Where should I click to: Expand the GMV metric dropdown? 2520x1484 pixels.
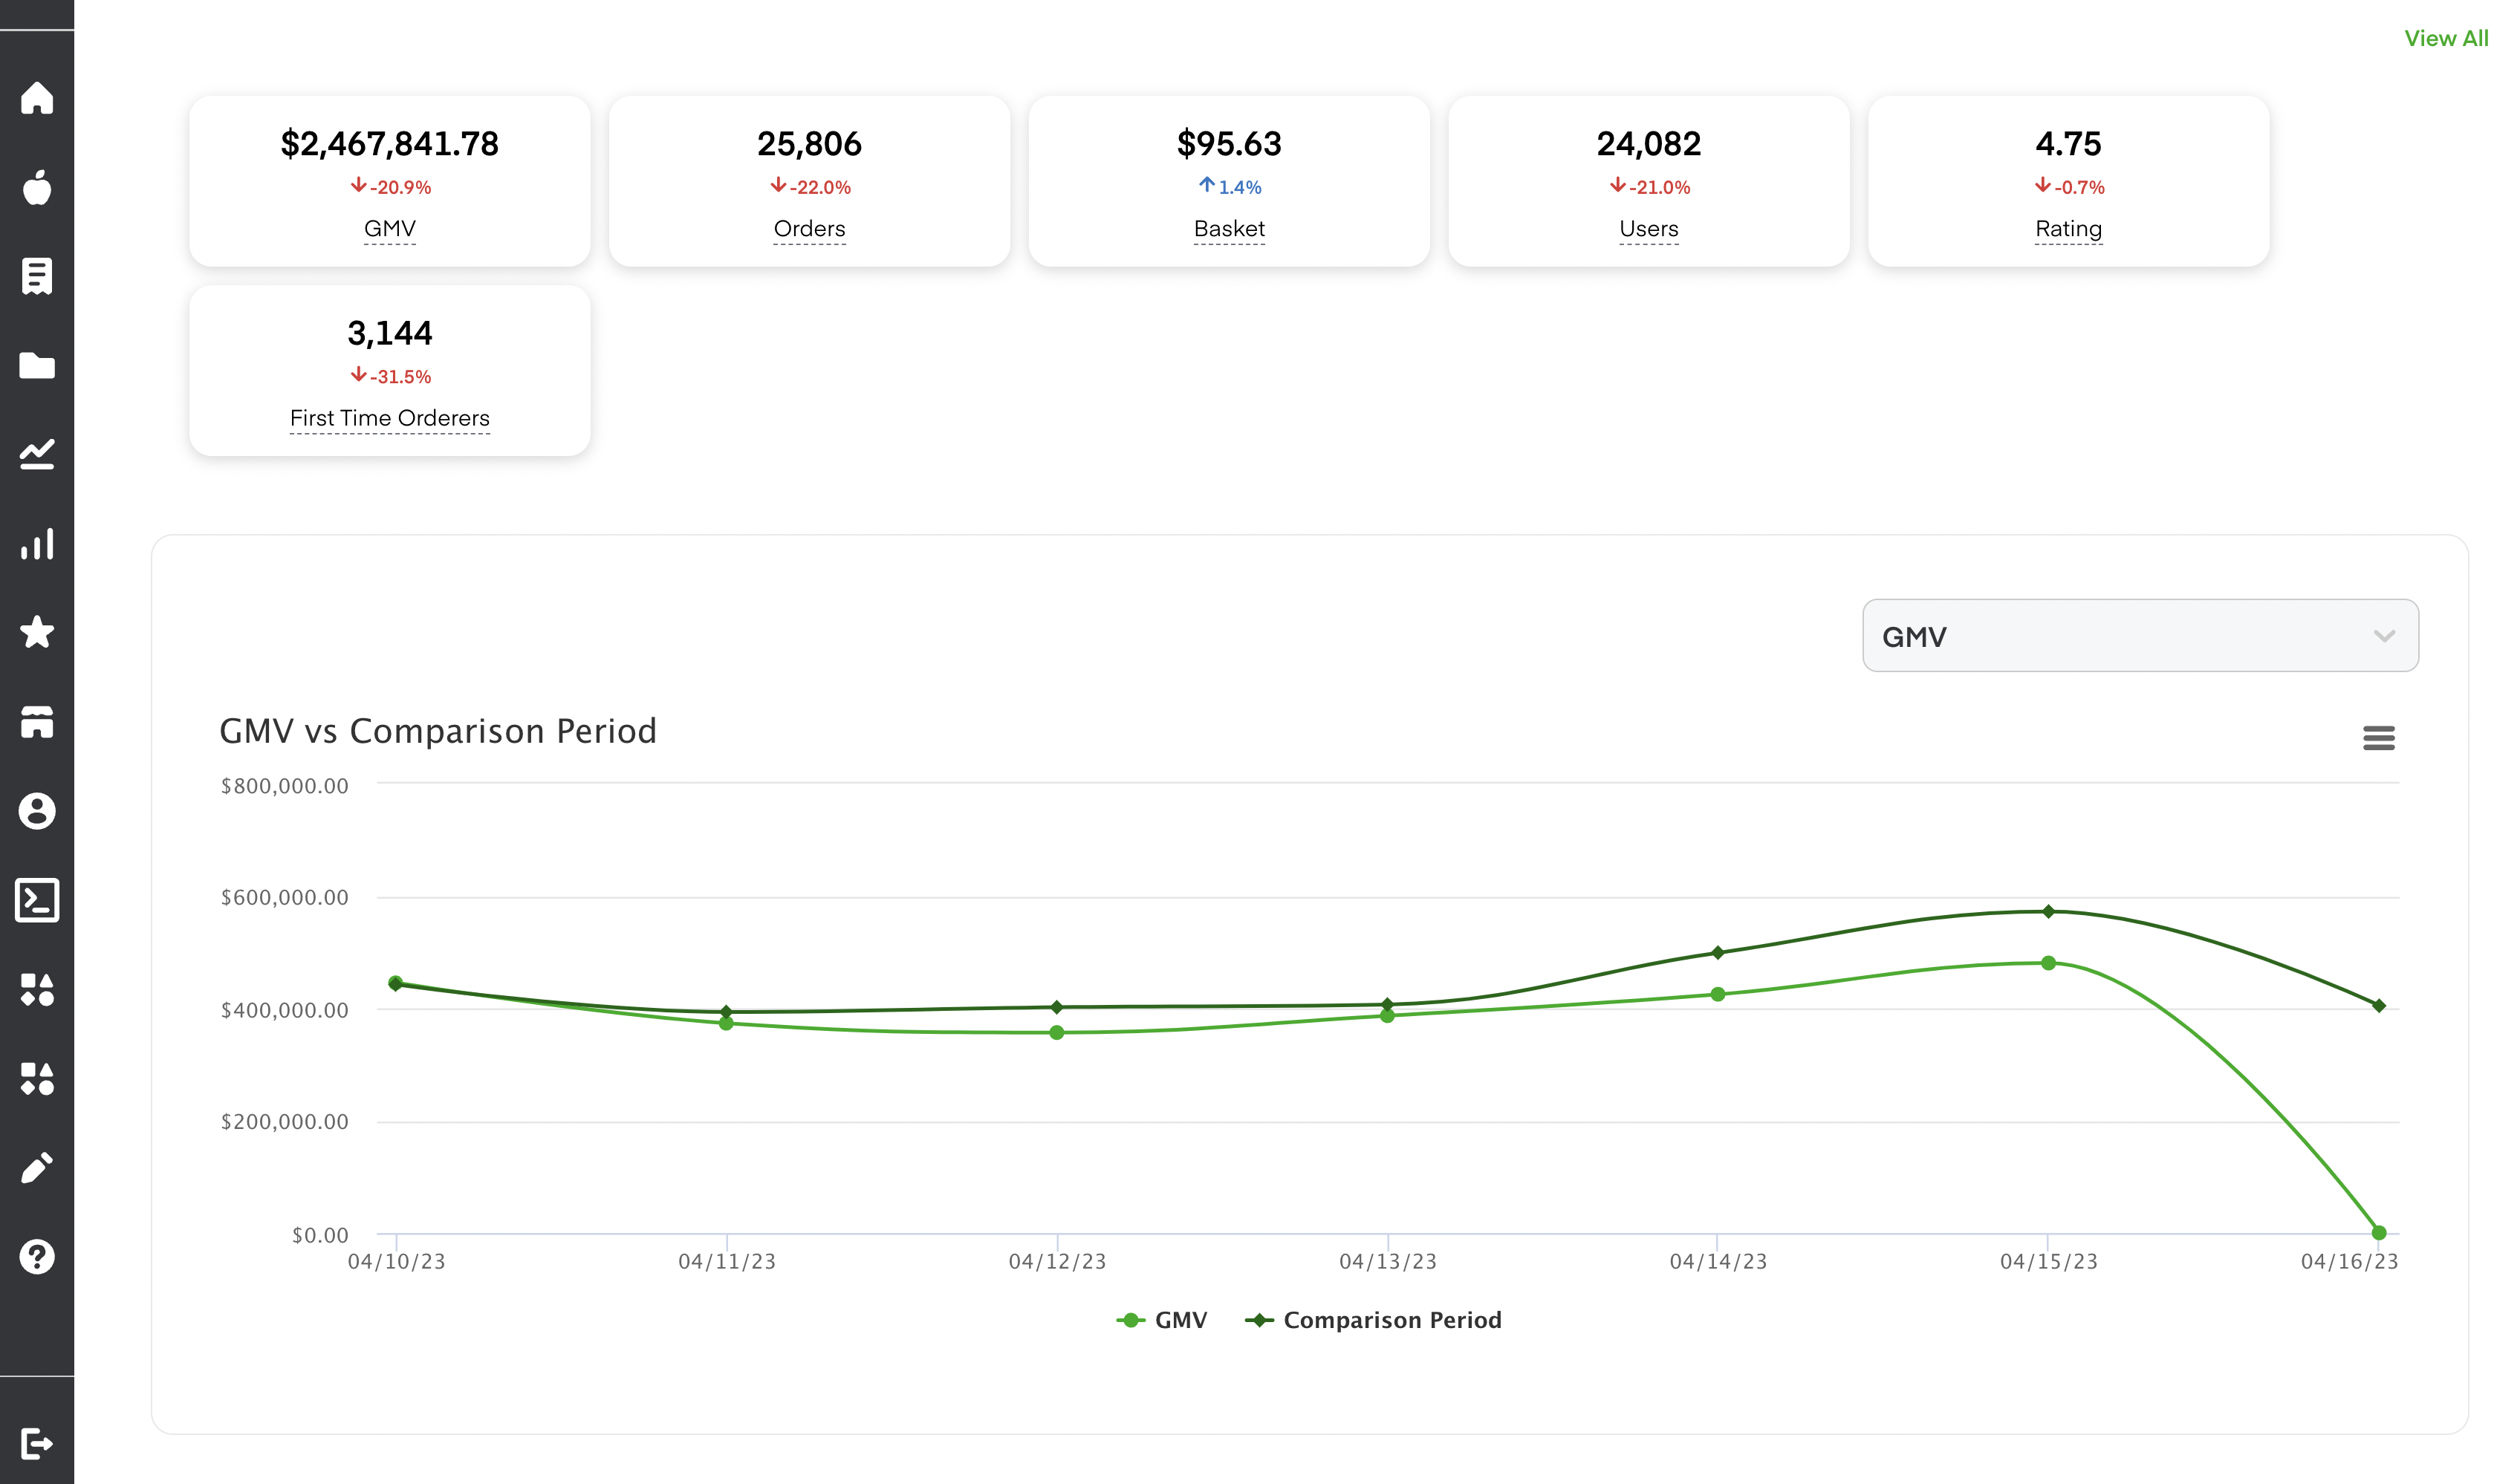2138,636
